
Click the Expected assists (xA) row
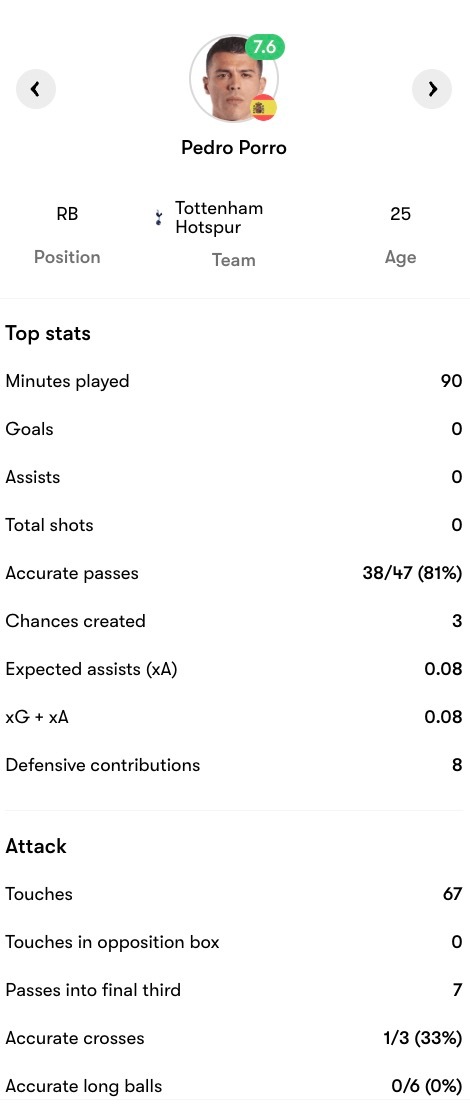pos(234,669)
